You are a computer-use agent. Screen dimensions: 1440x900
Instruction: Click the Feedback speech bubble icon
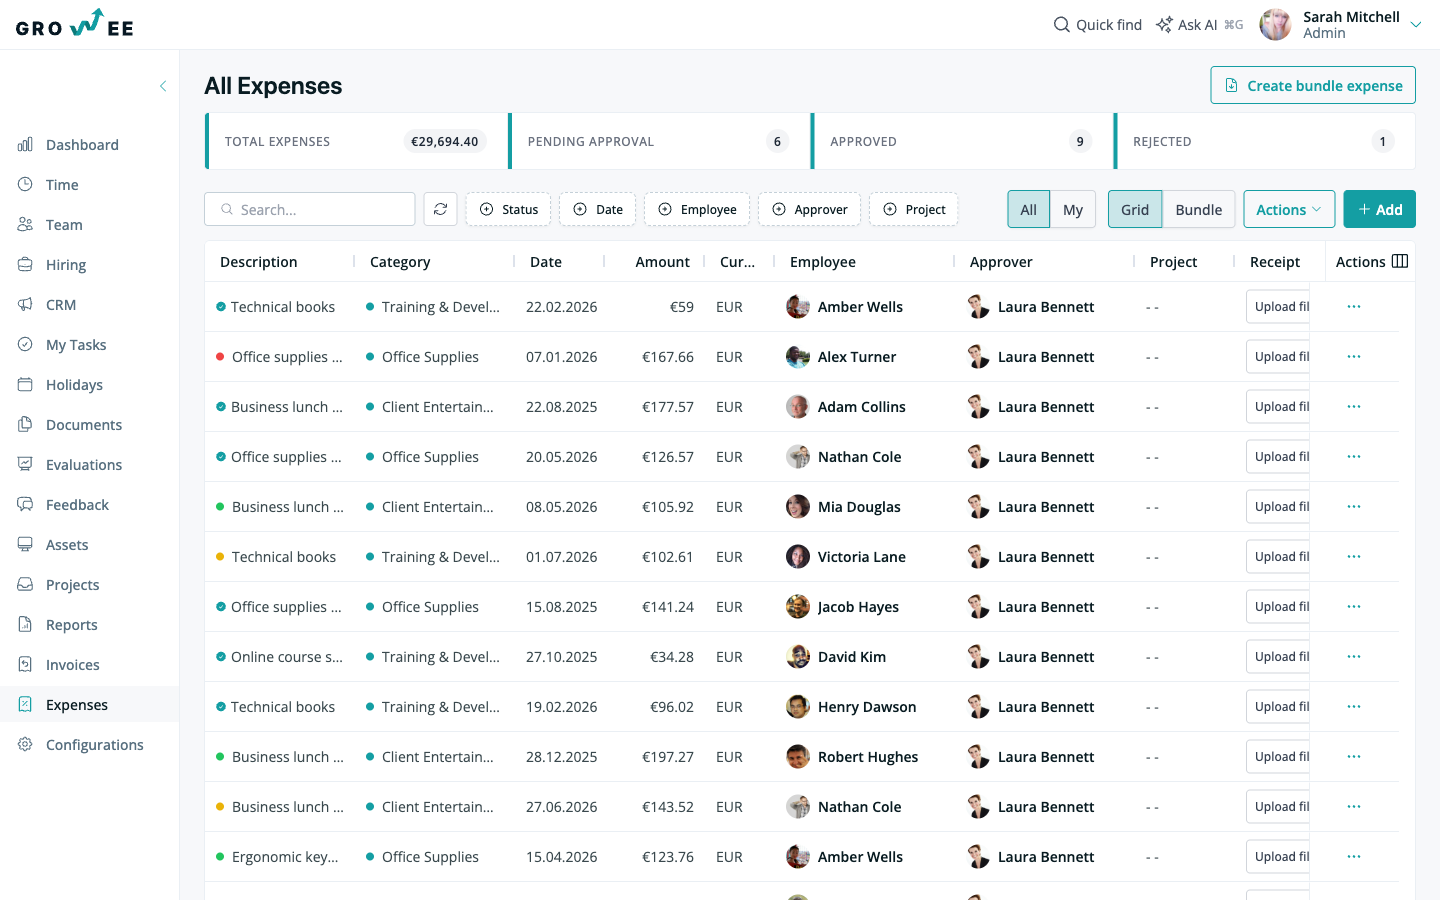[25, 505]
